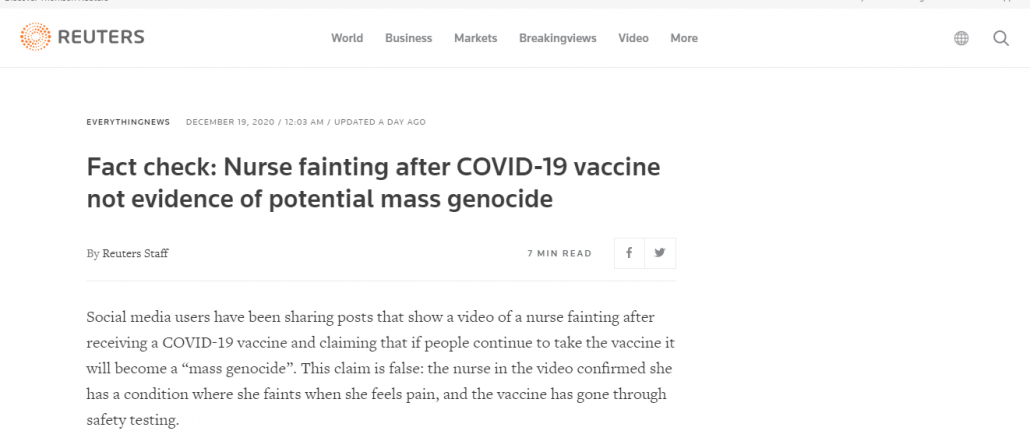Click the EVERYTHINGNEWS category link
The height and width of the screenshot is (438, 1030).
pyautogui.click(x=128, y=122)
